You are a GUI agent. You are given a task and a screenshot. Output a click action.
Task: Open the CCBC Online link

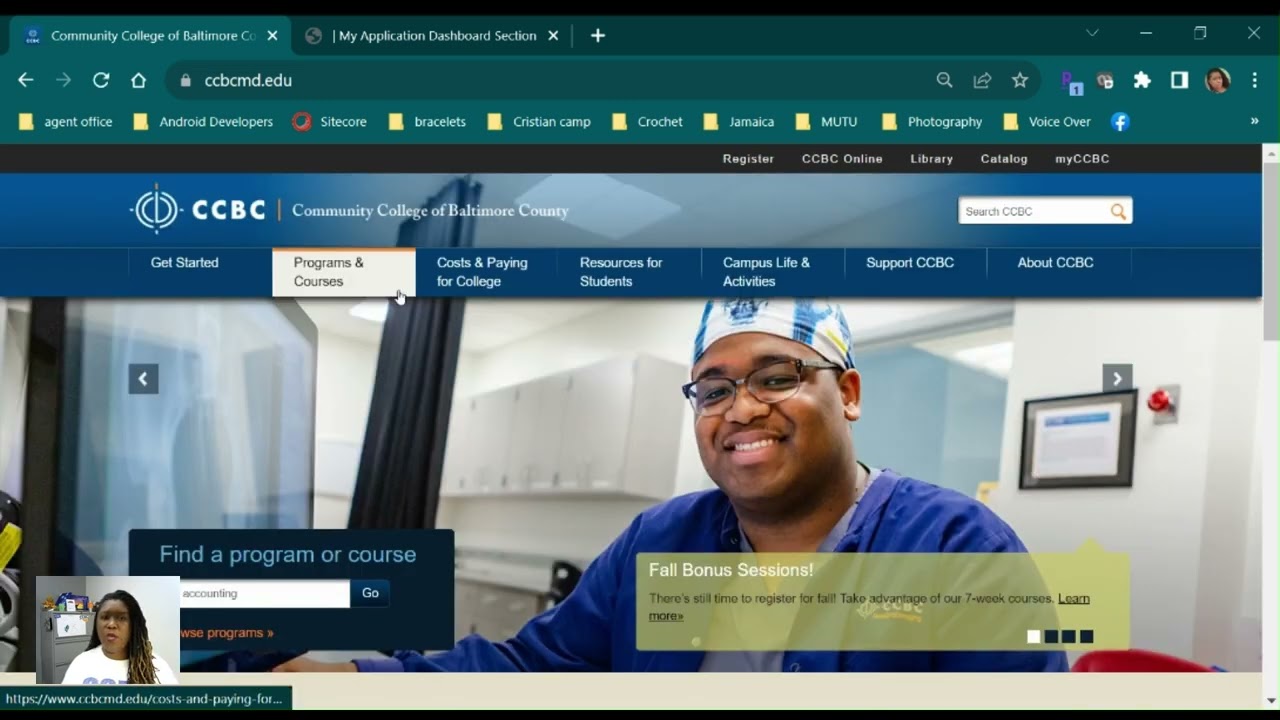pyautogui.click(x=842, y=159)
